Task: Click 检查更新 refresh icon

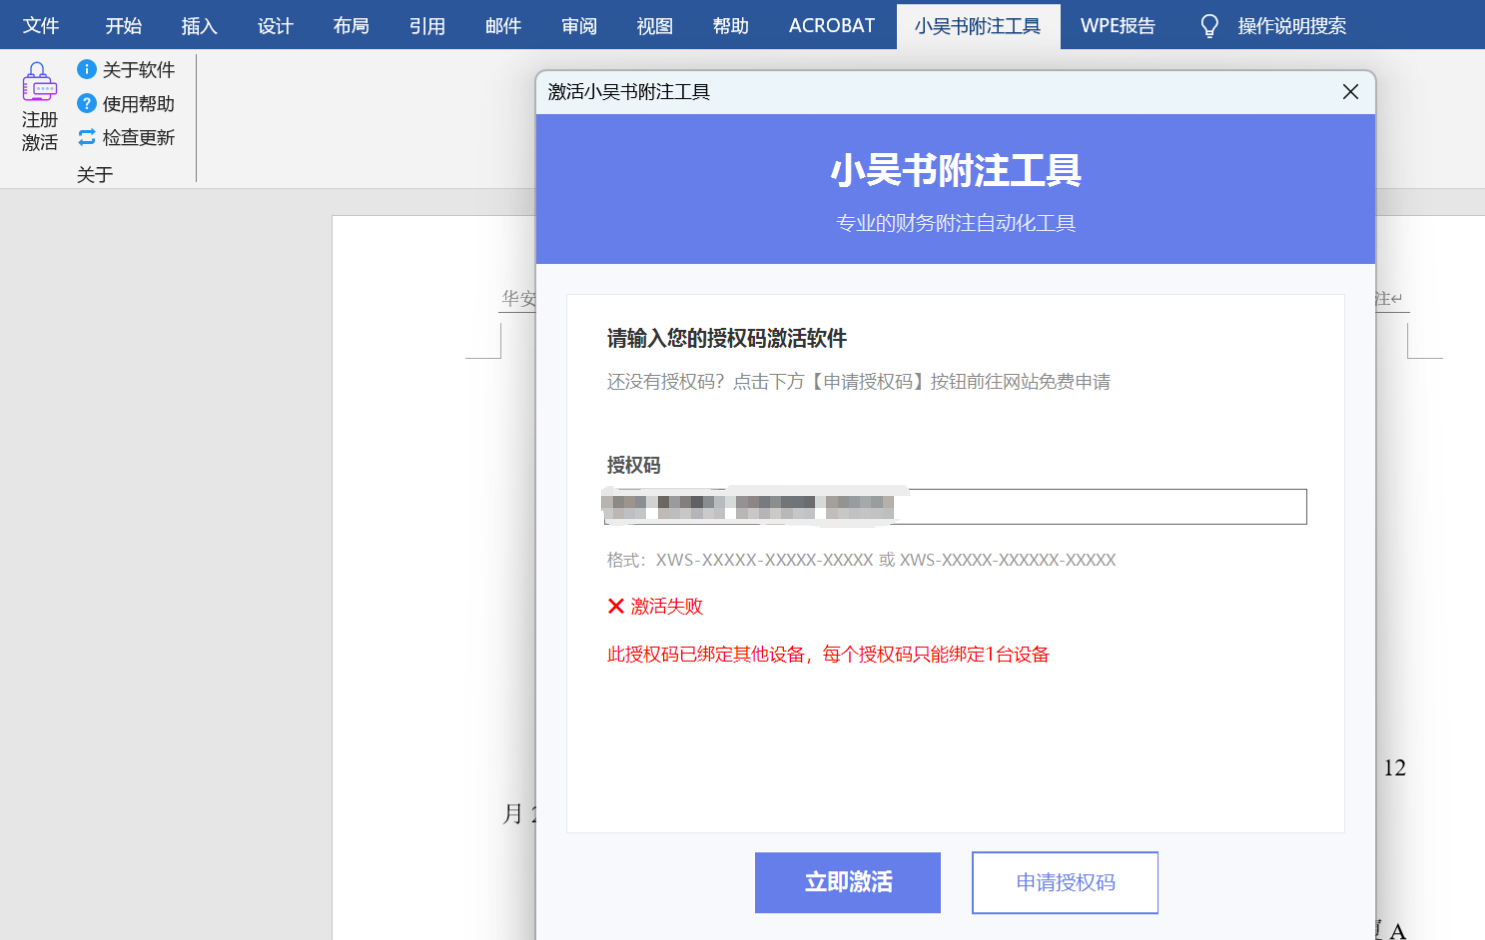Action: coord(87,137)
